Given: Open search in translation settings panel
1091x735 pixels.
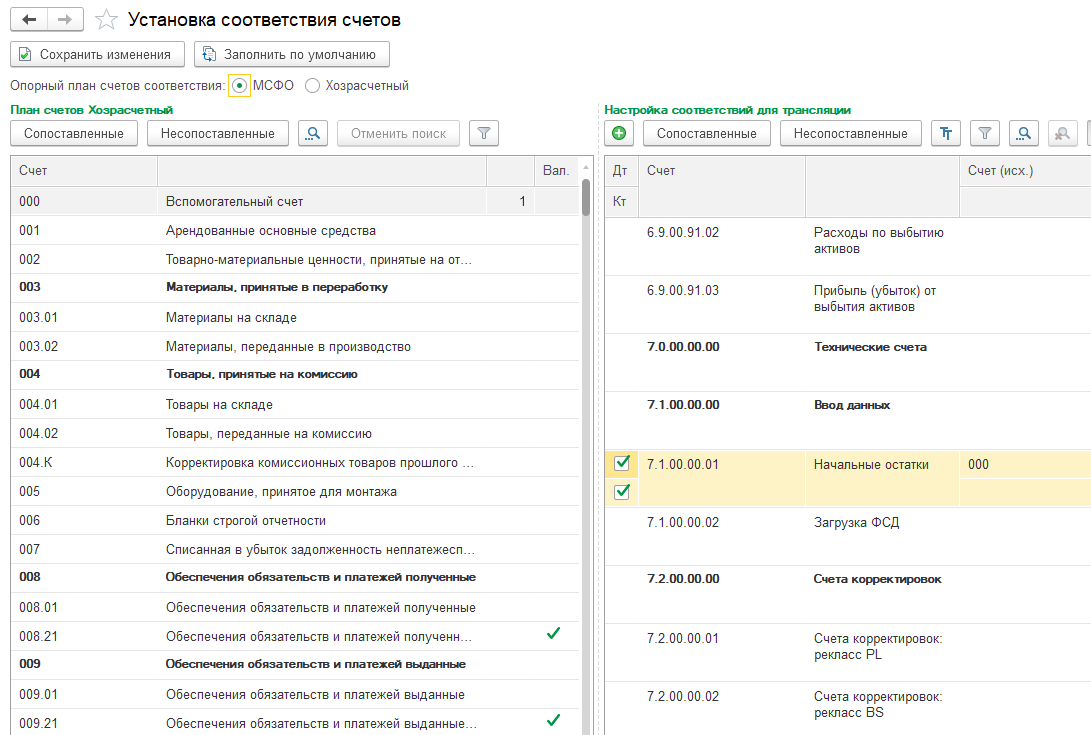Looking at the screenshot, I should click(1024, 133).
